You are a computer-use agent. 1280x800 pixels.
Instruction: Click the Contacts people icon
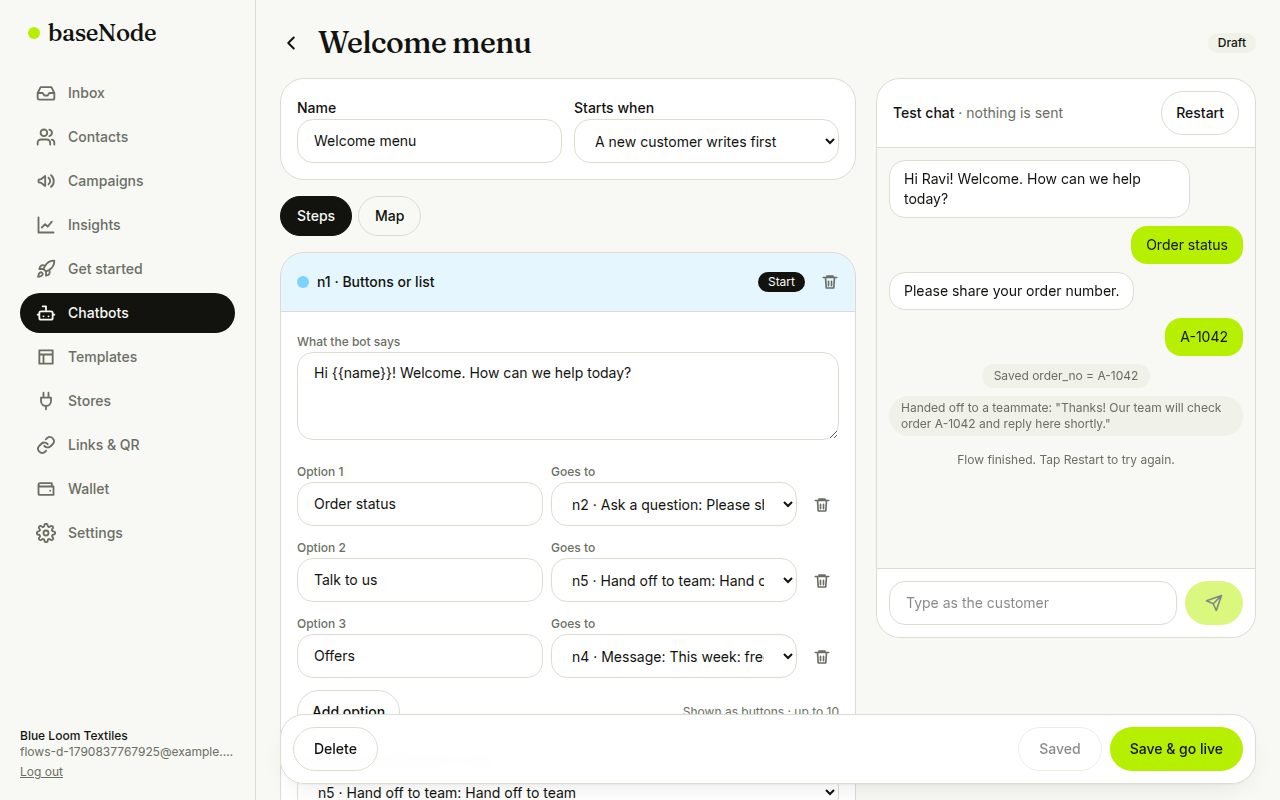[x=46, y=137]
